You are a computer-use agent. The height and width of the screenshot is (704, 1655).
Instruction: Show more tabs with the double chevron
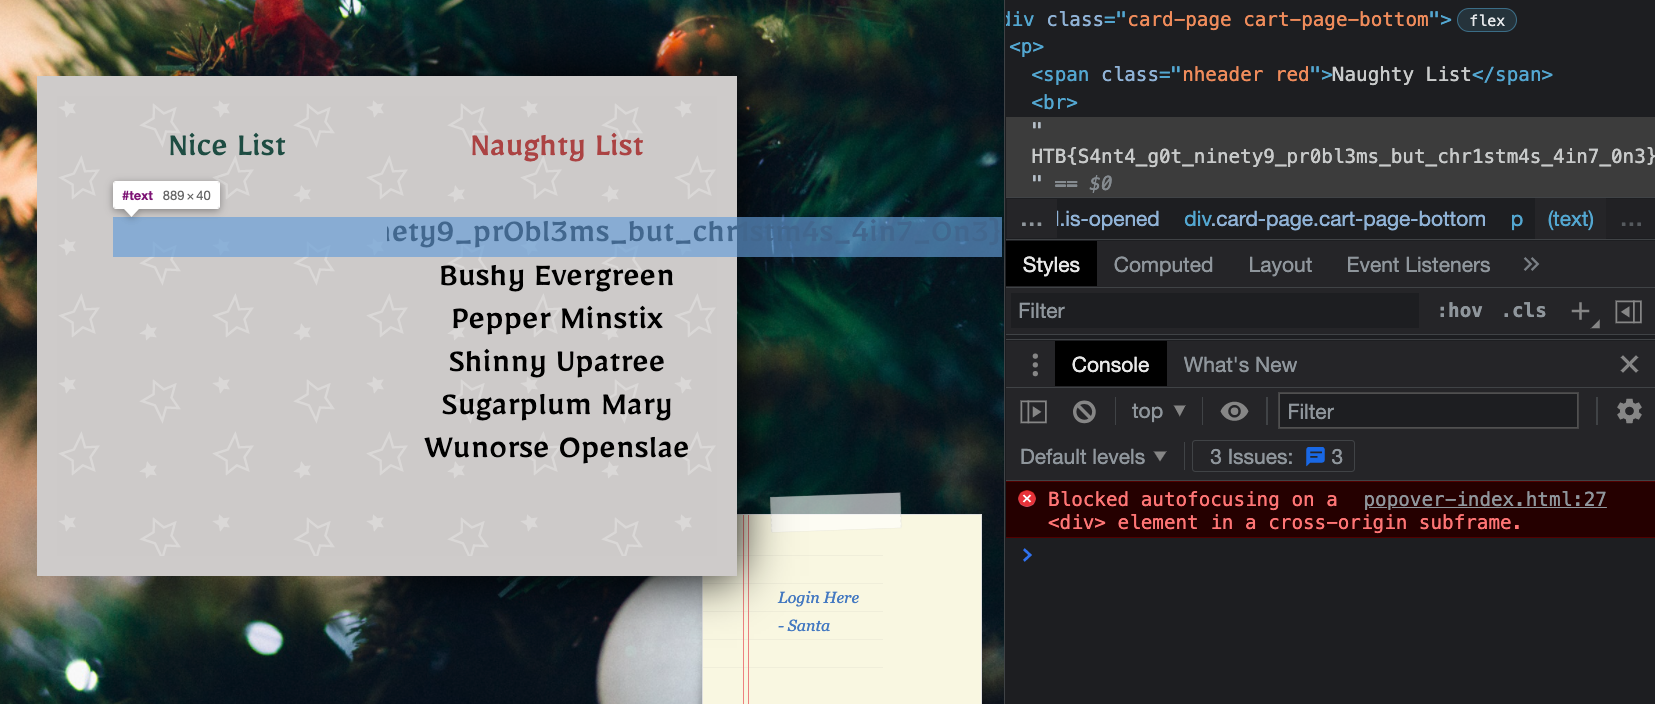pos(1531,264)
